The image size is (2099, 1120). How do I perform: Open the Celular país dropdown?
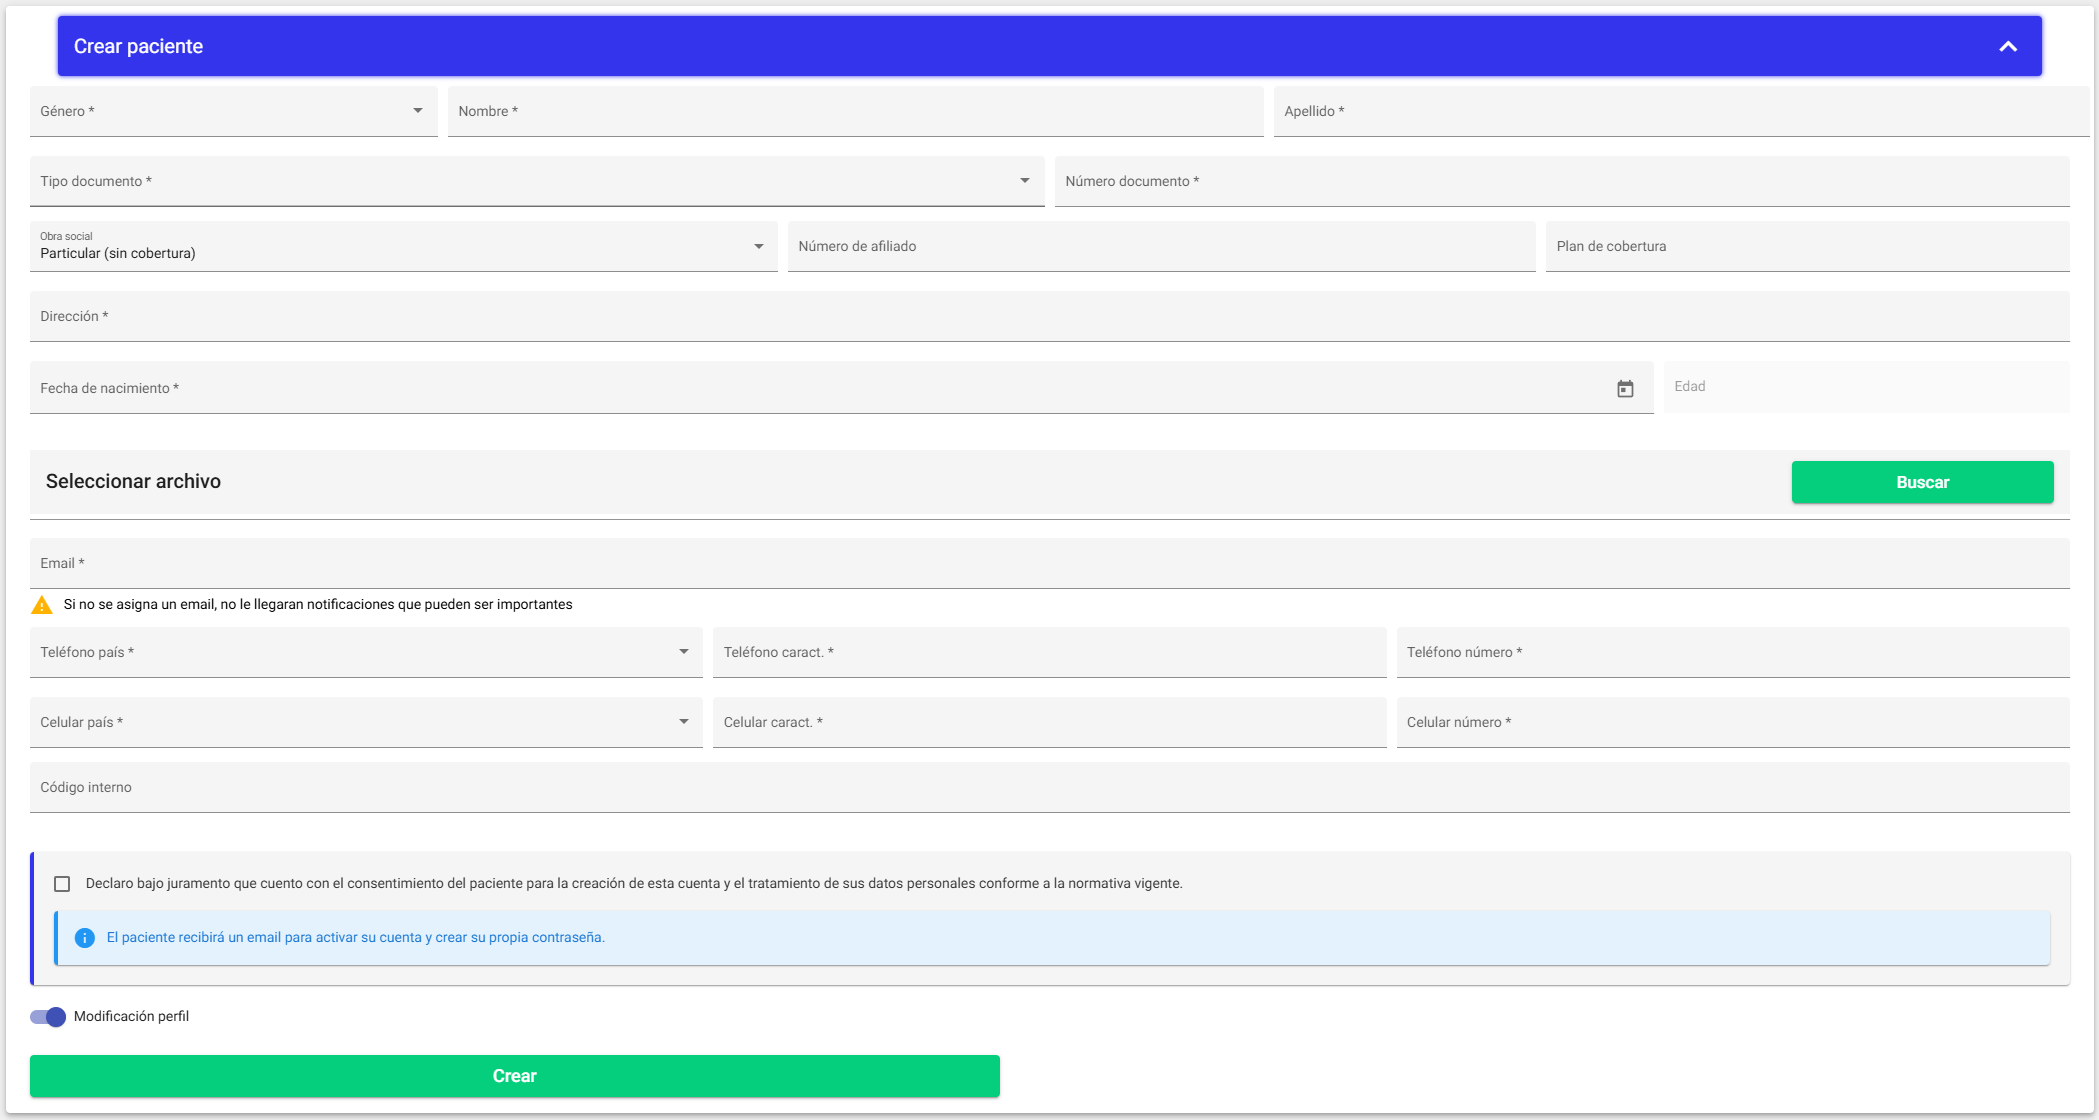tap(366, 722)
